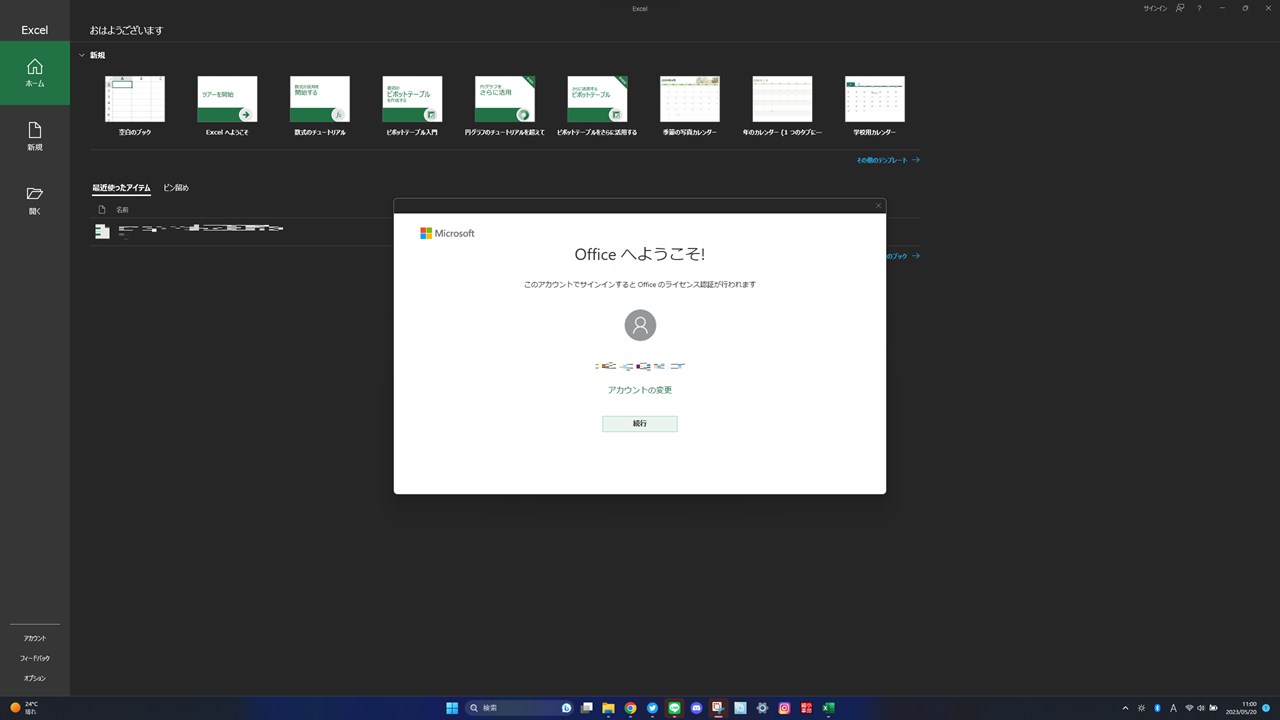Click the feedback person icon in title bar
Viewport: 1280px width, 720px height.
[1180, 8]
